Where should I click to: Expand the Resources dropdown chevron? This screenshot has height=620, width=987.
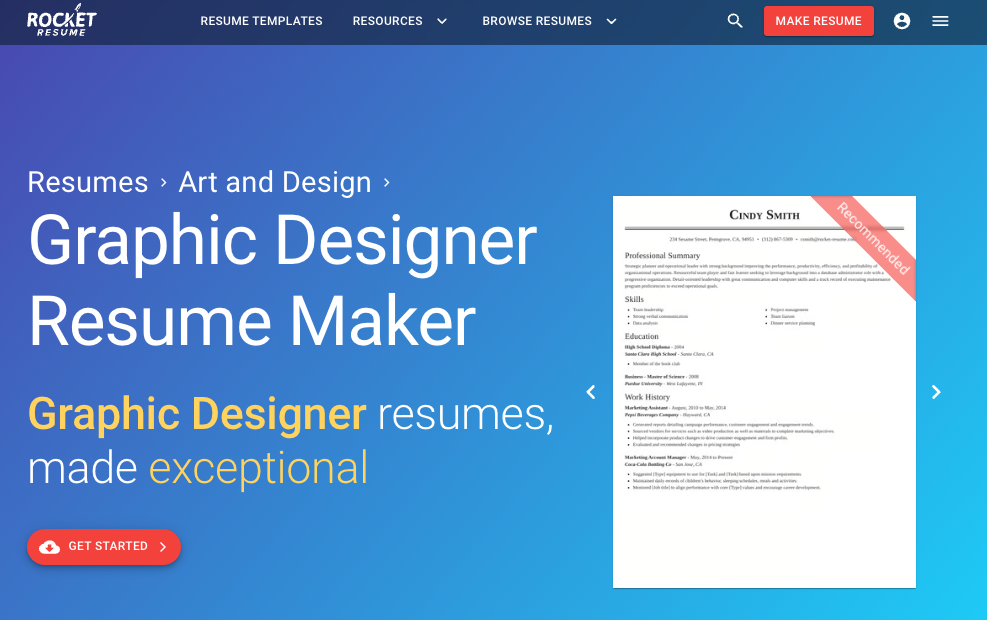pyautogui.click(x=442, y=21)
